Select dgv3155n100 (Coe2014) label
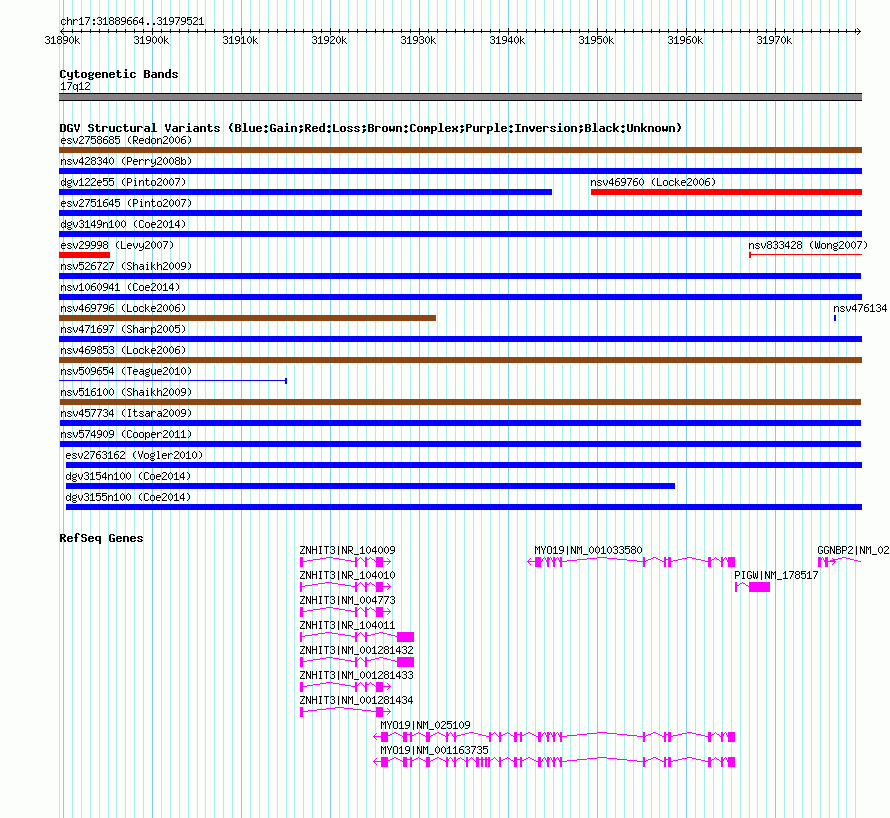 tap(128, 497)
